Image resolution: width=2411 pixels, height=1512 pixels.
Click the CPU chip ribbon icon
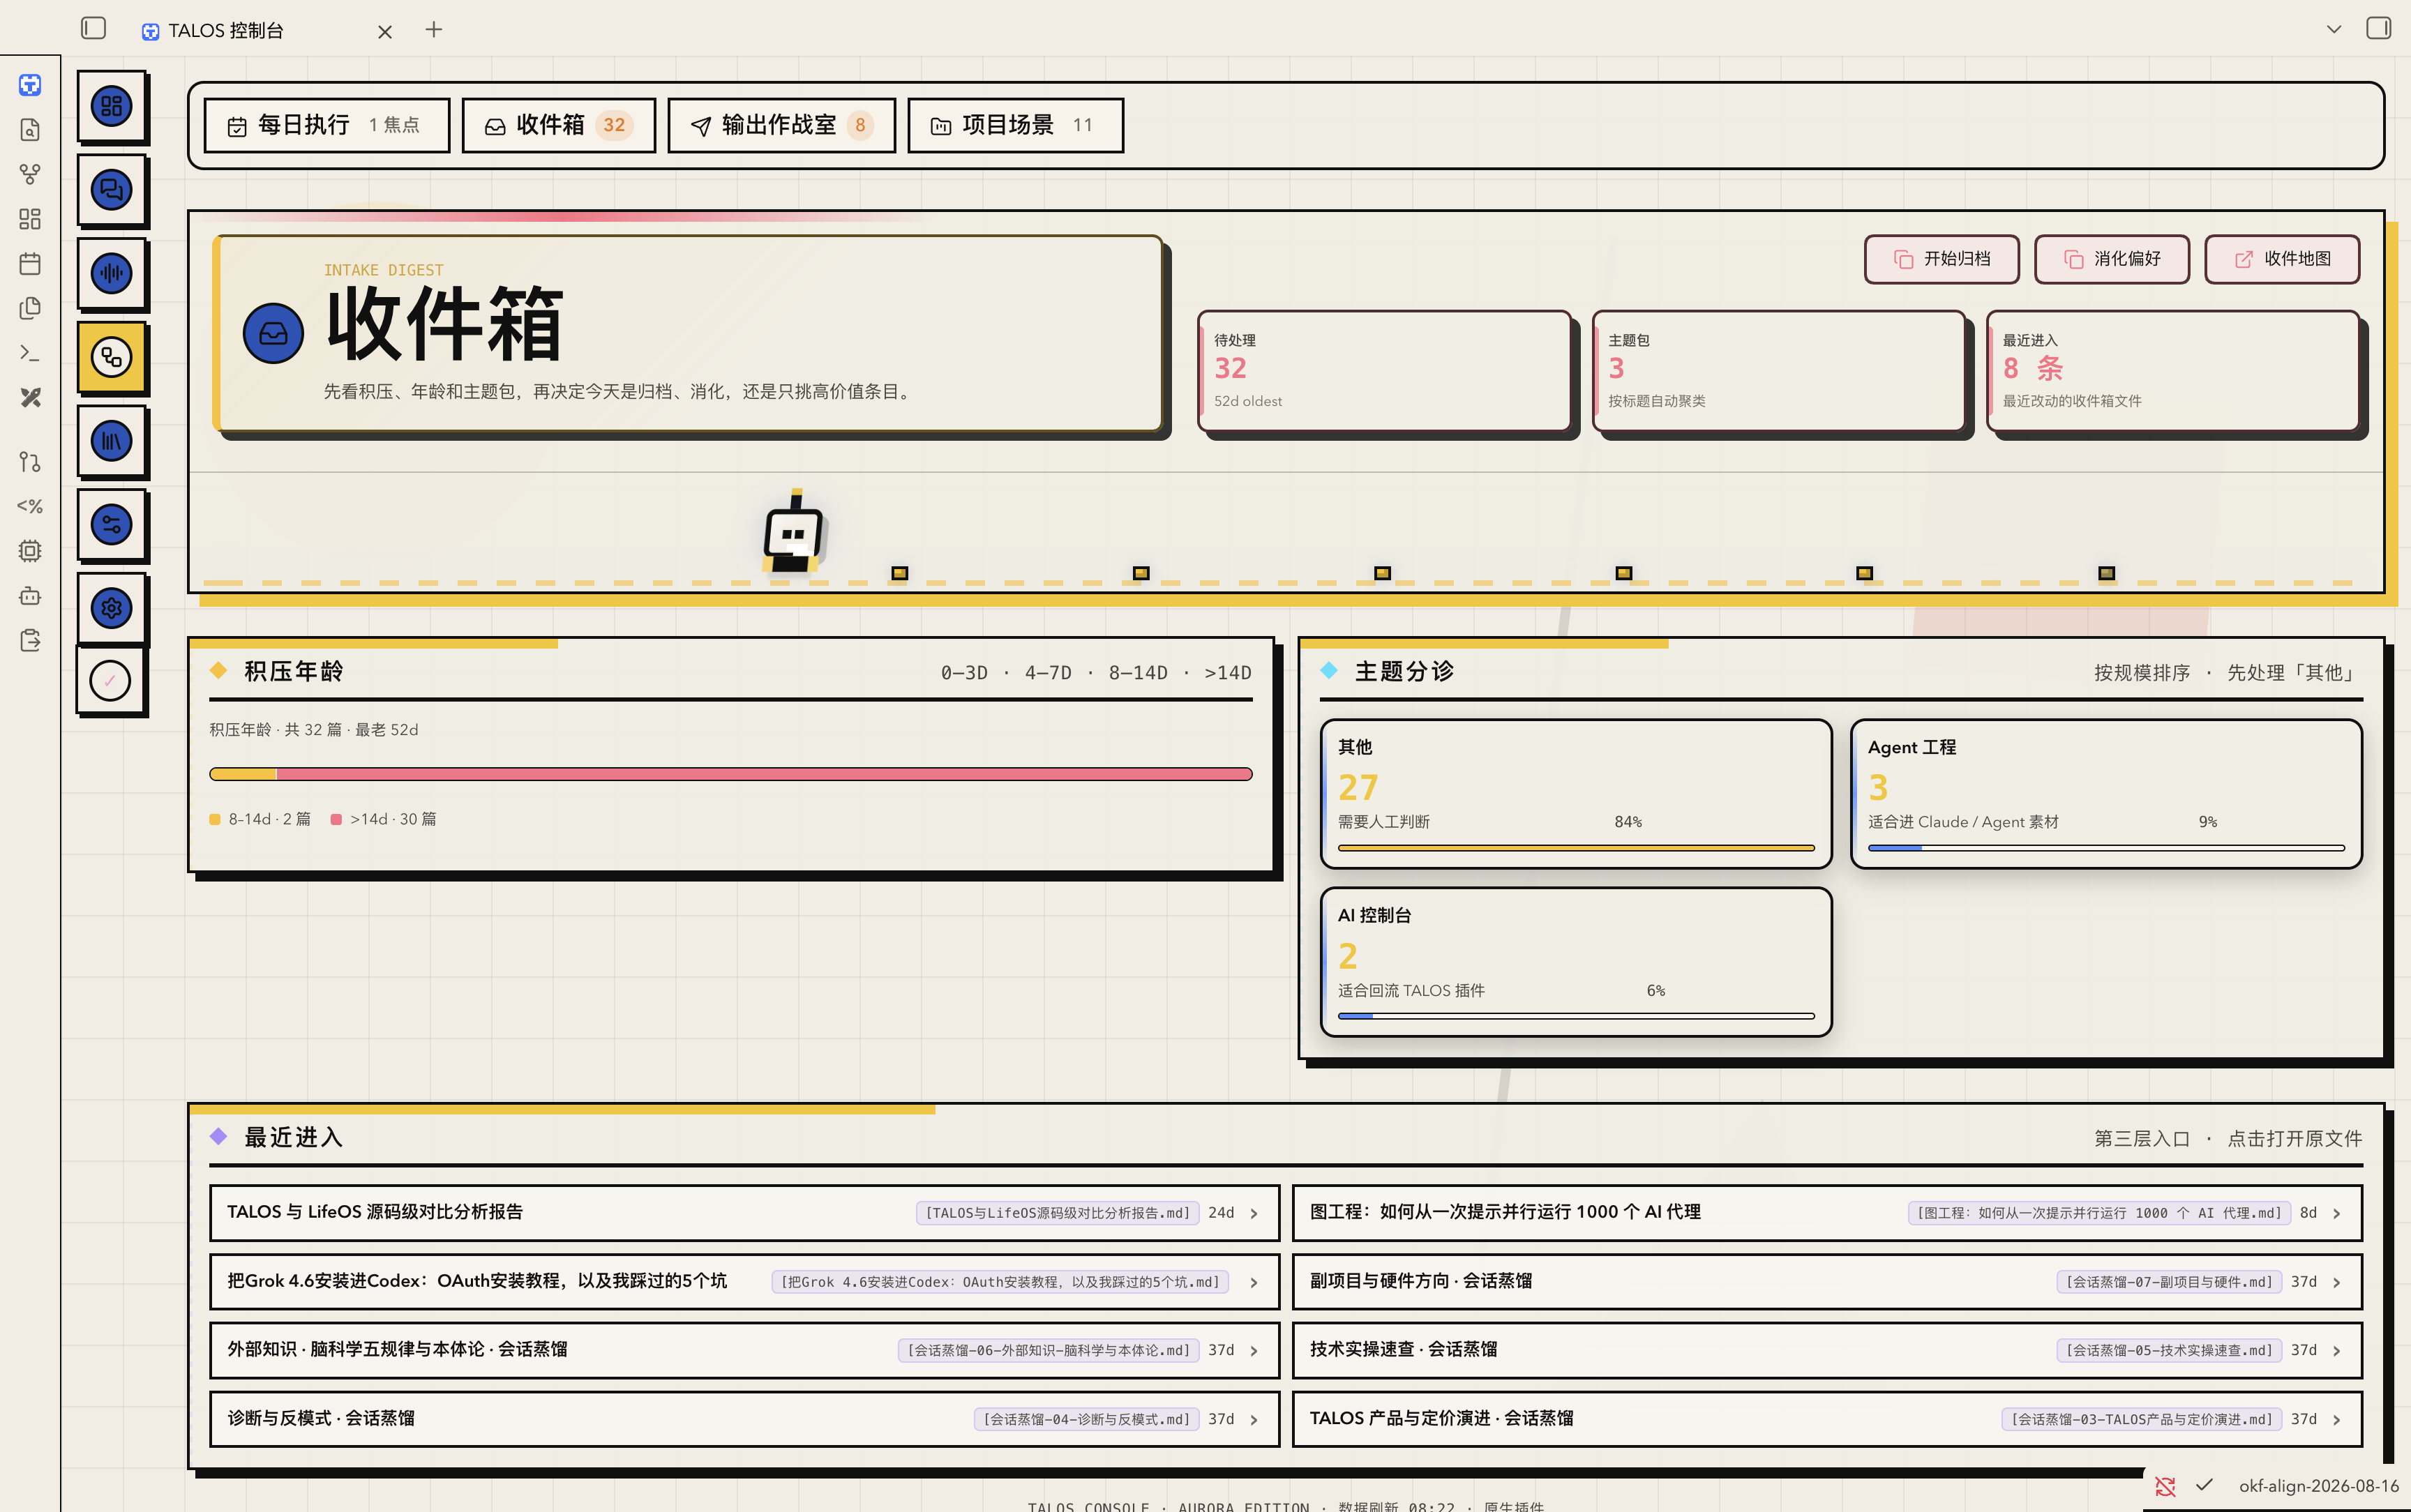pos(30,551)
